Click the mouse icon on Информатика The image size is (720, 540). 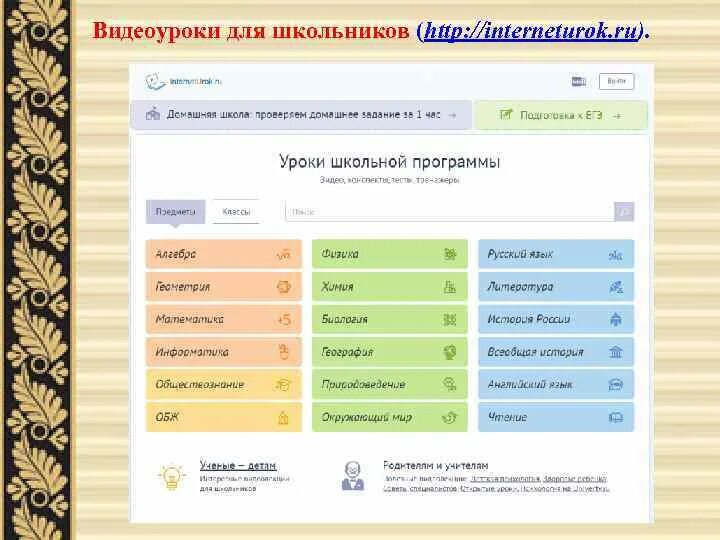click(284, 352)
